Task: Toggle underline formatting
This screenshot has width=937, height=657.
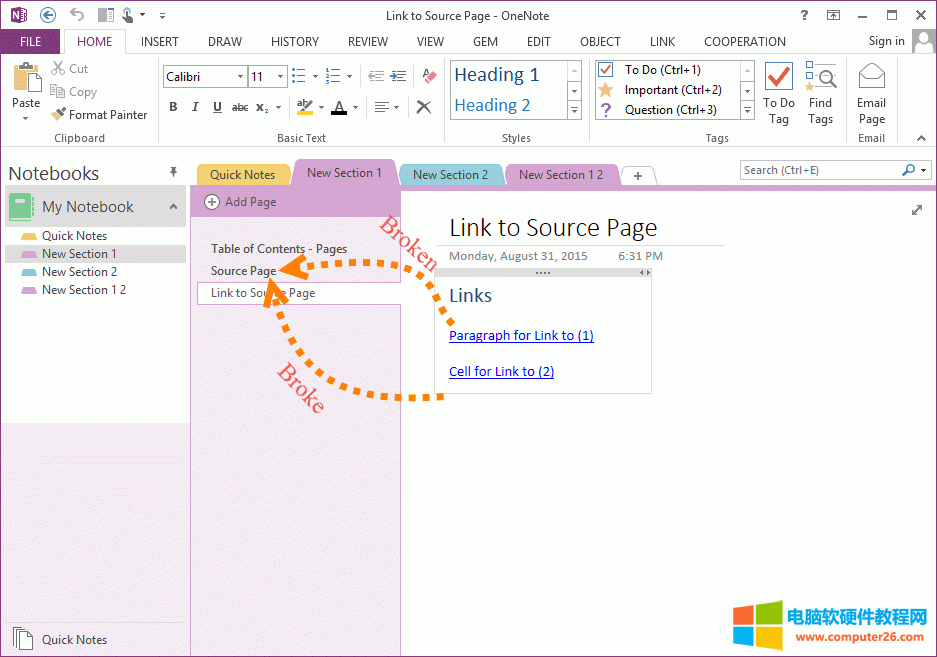Action: (217, 107)
